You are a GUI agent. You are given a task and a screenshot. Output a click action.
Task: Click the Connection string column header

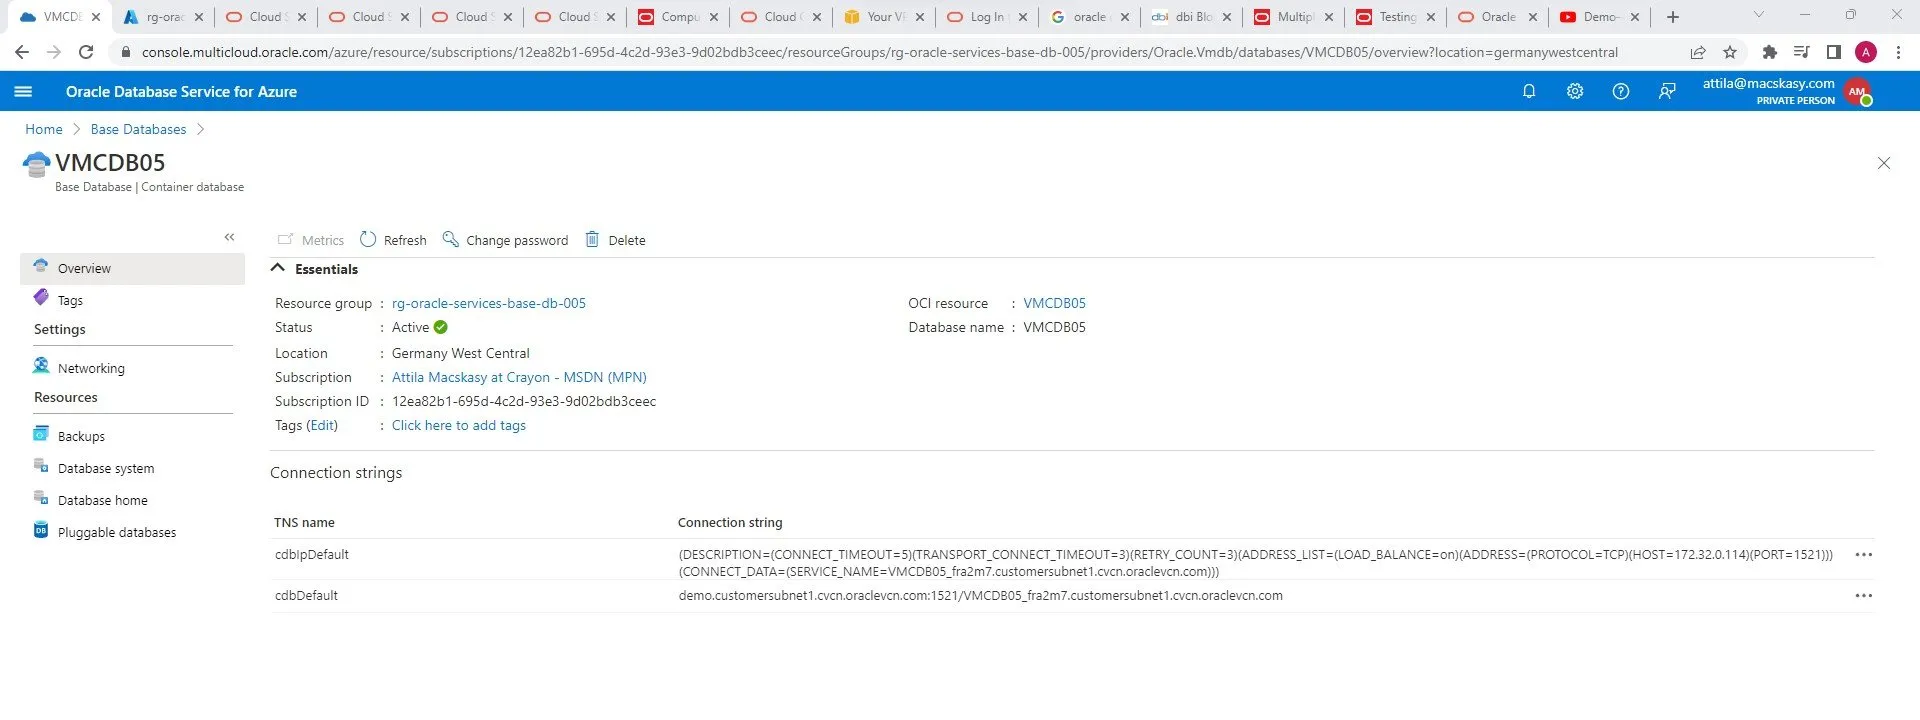[730, 522]
